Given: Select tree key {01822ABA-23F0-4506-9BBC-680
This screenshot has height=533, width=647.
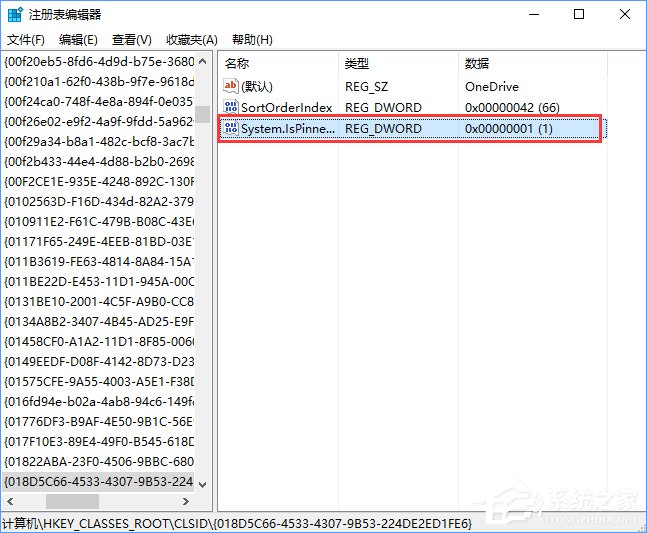Looking at the screenshot, I should (99, 462).
